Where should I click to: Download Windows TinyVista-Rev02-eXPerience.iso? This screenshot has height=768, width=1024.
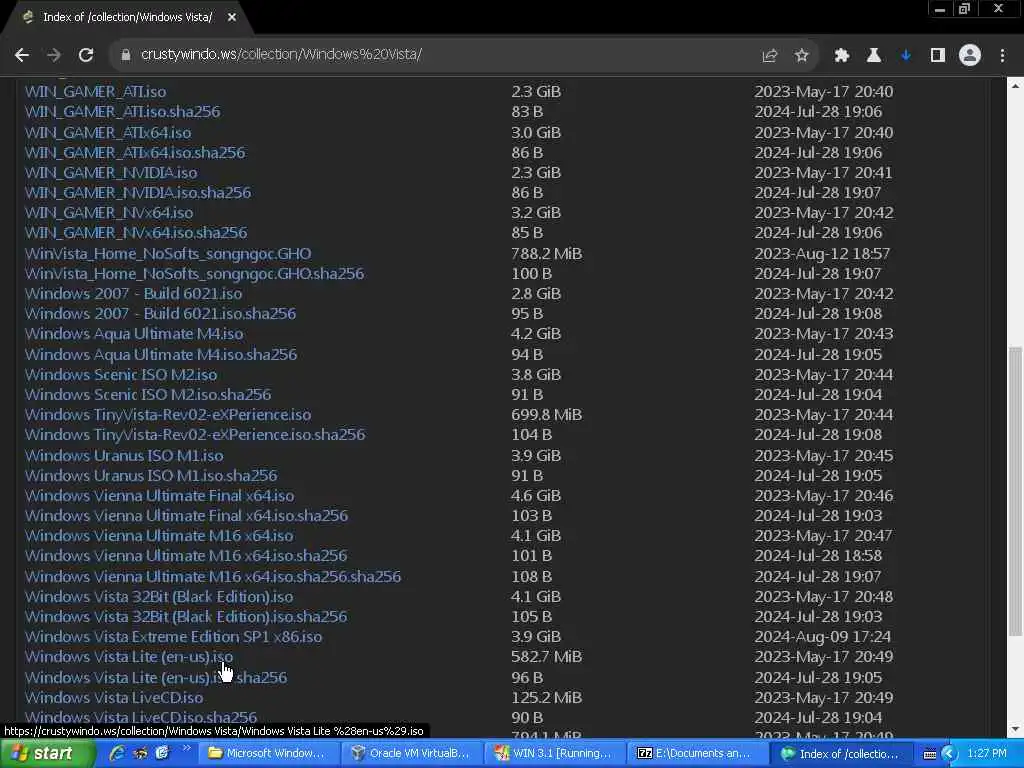click(168, 415)
